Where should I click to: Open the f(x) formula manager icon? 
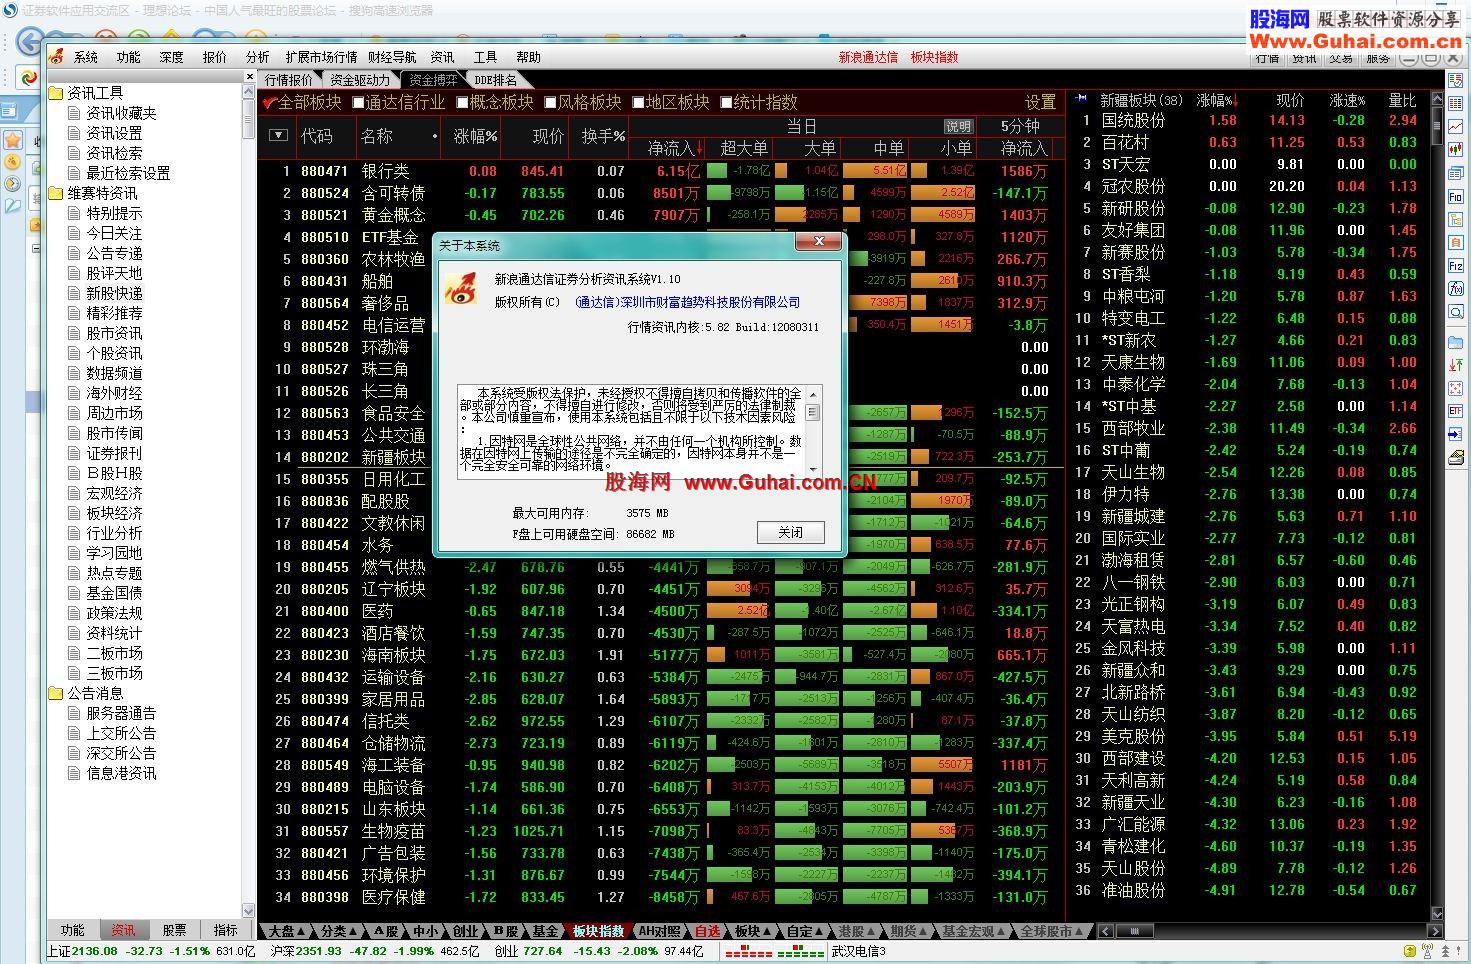click(x=1455, y=287)
